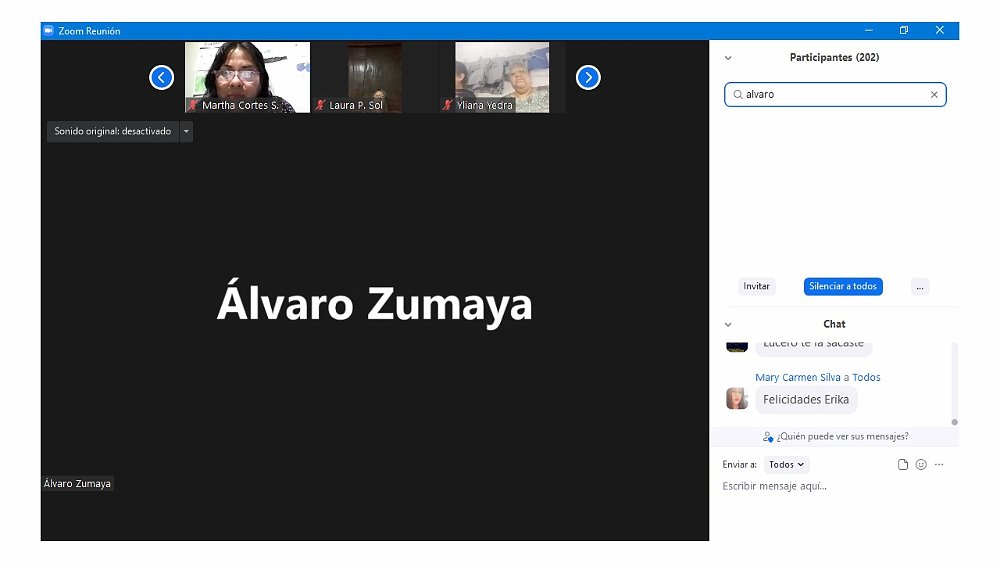This screenshot has width=1000, height=563.
Task: Click Silenciar a todos button
Action: point(843,286)
